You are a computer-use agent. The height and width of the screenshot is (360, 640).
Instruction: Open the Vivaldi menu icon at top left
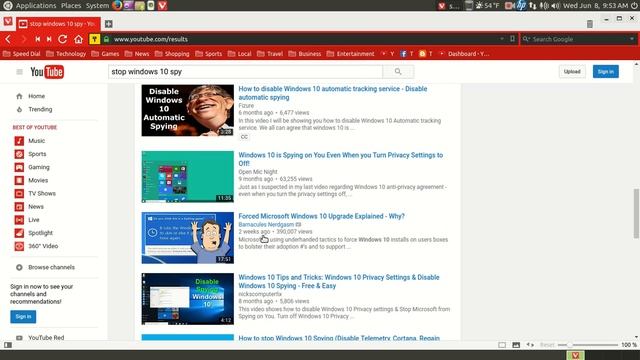8,21
